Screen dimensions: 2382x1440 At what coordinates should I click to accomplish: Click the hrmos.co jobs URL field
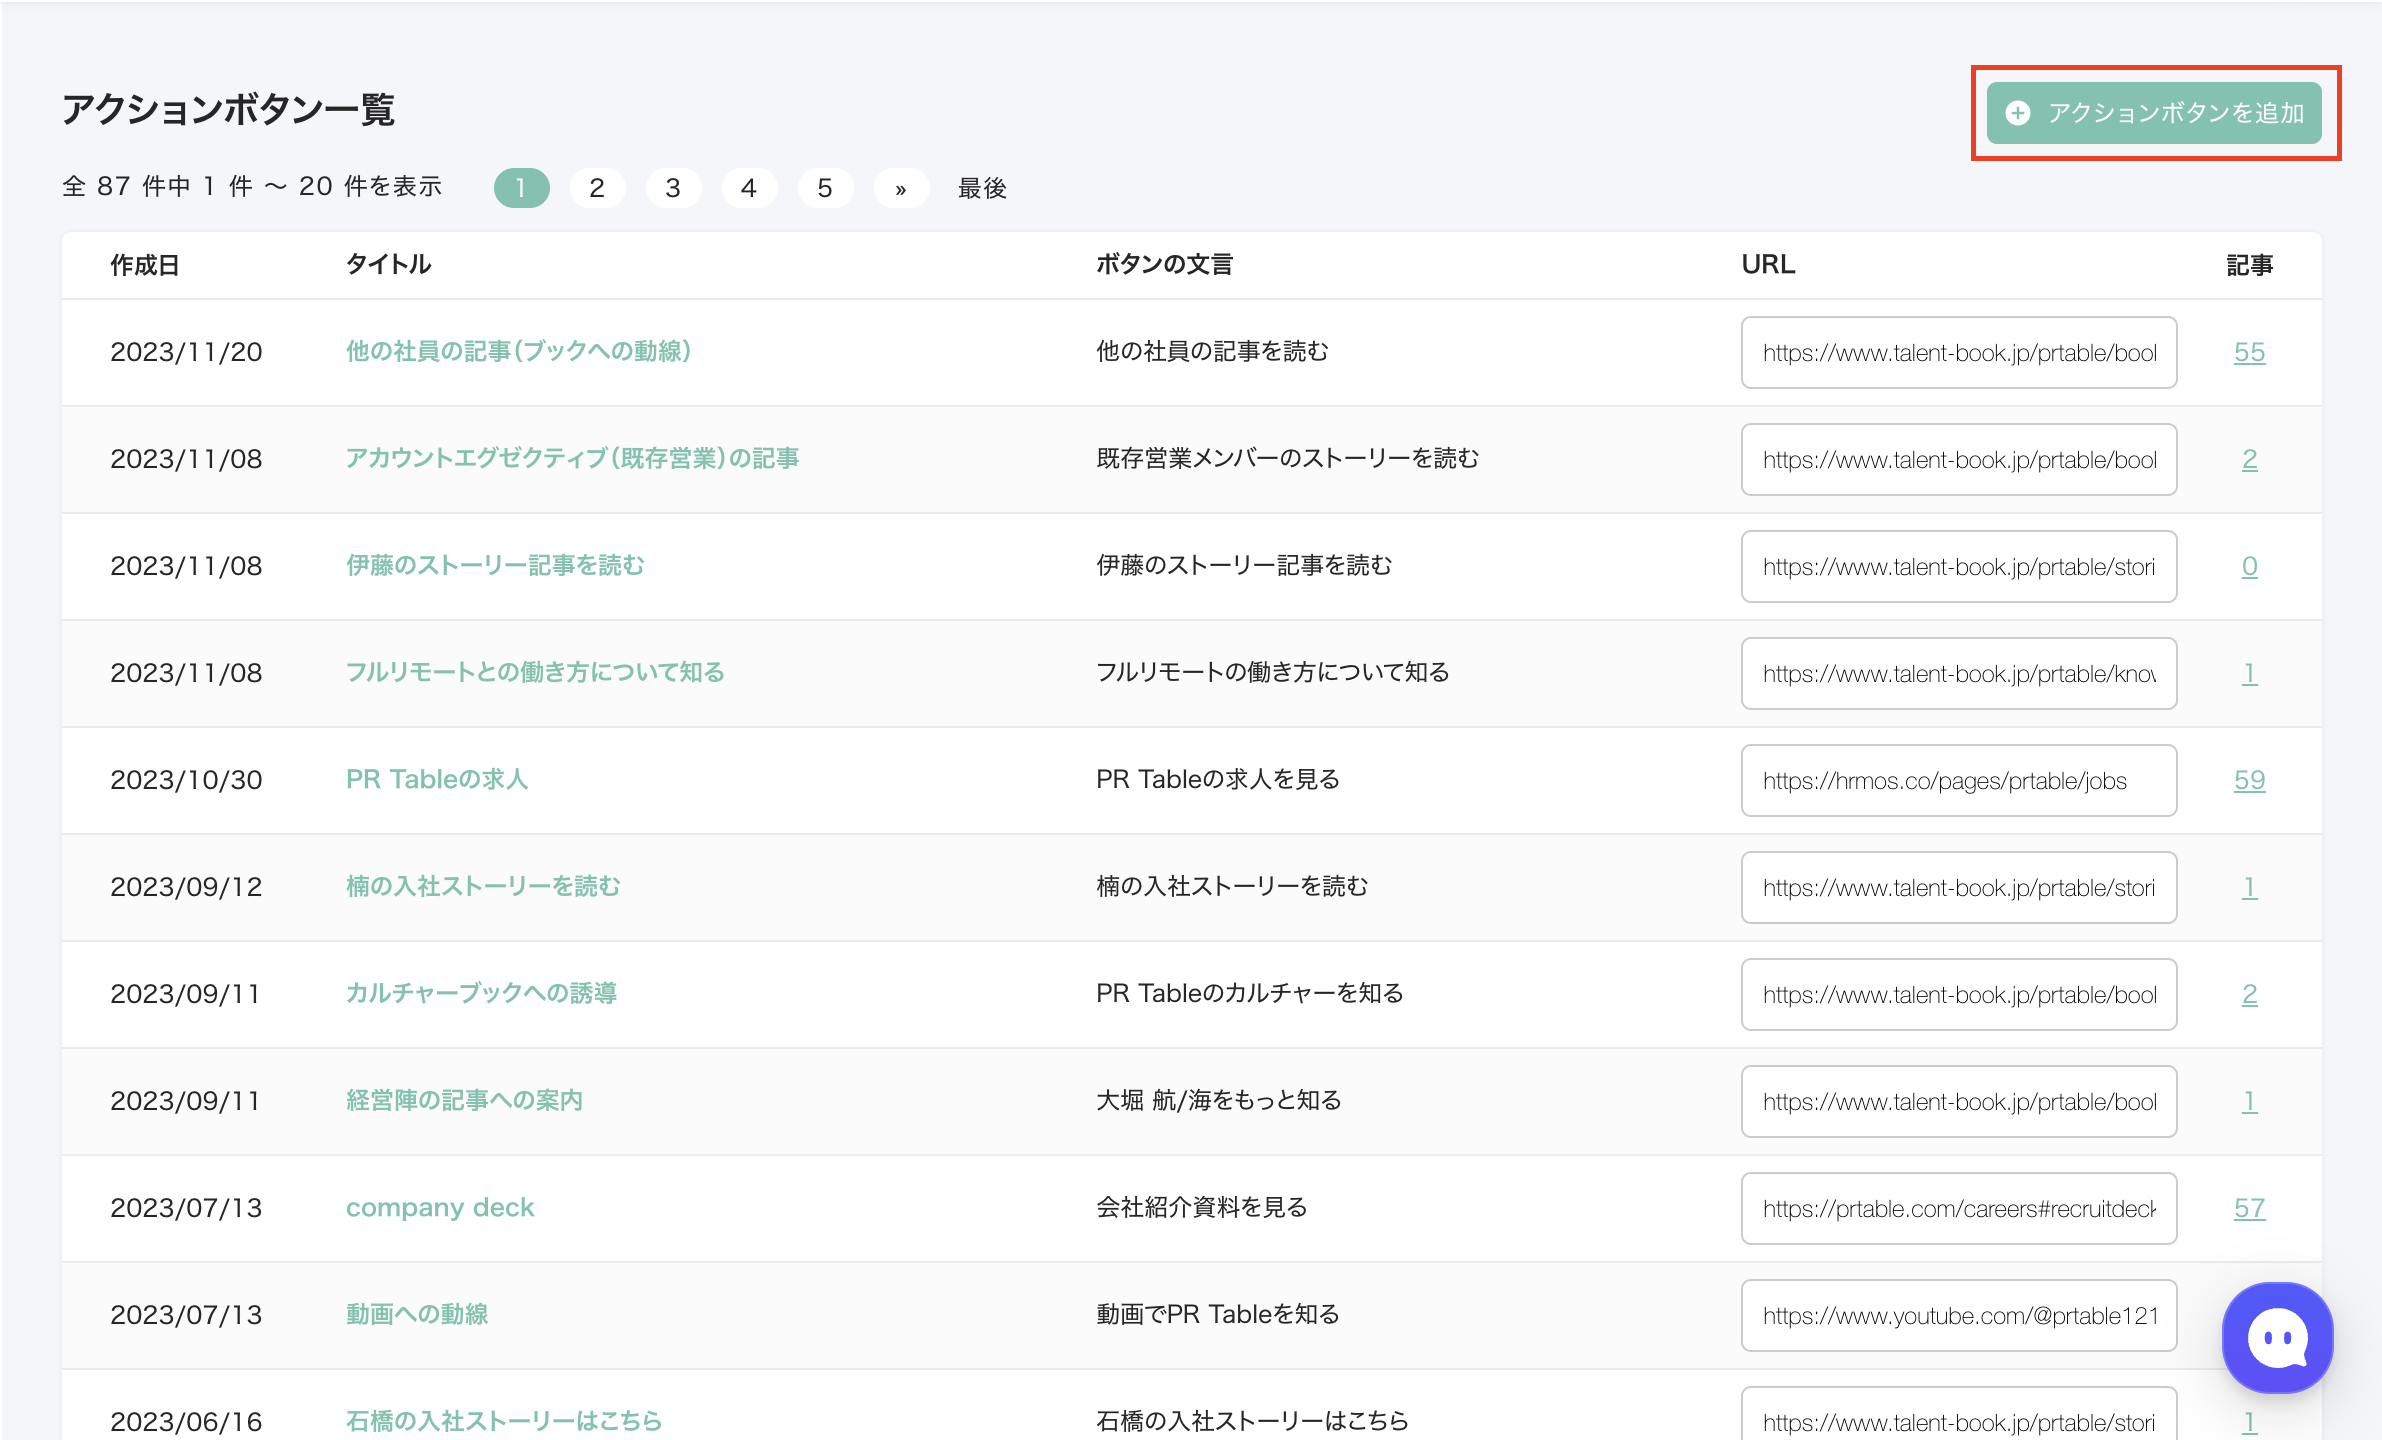(x=1959, y=780)
